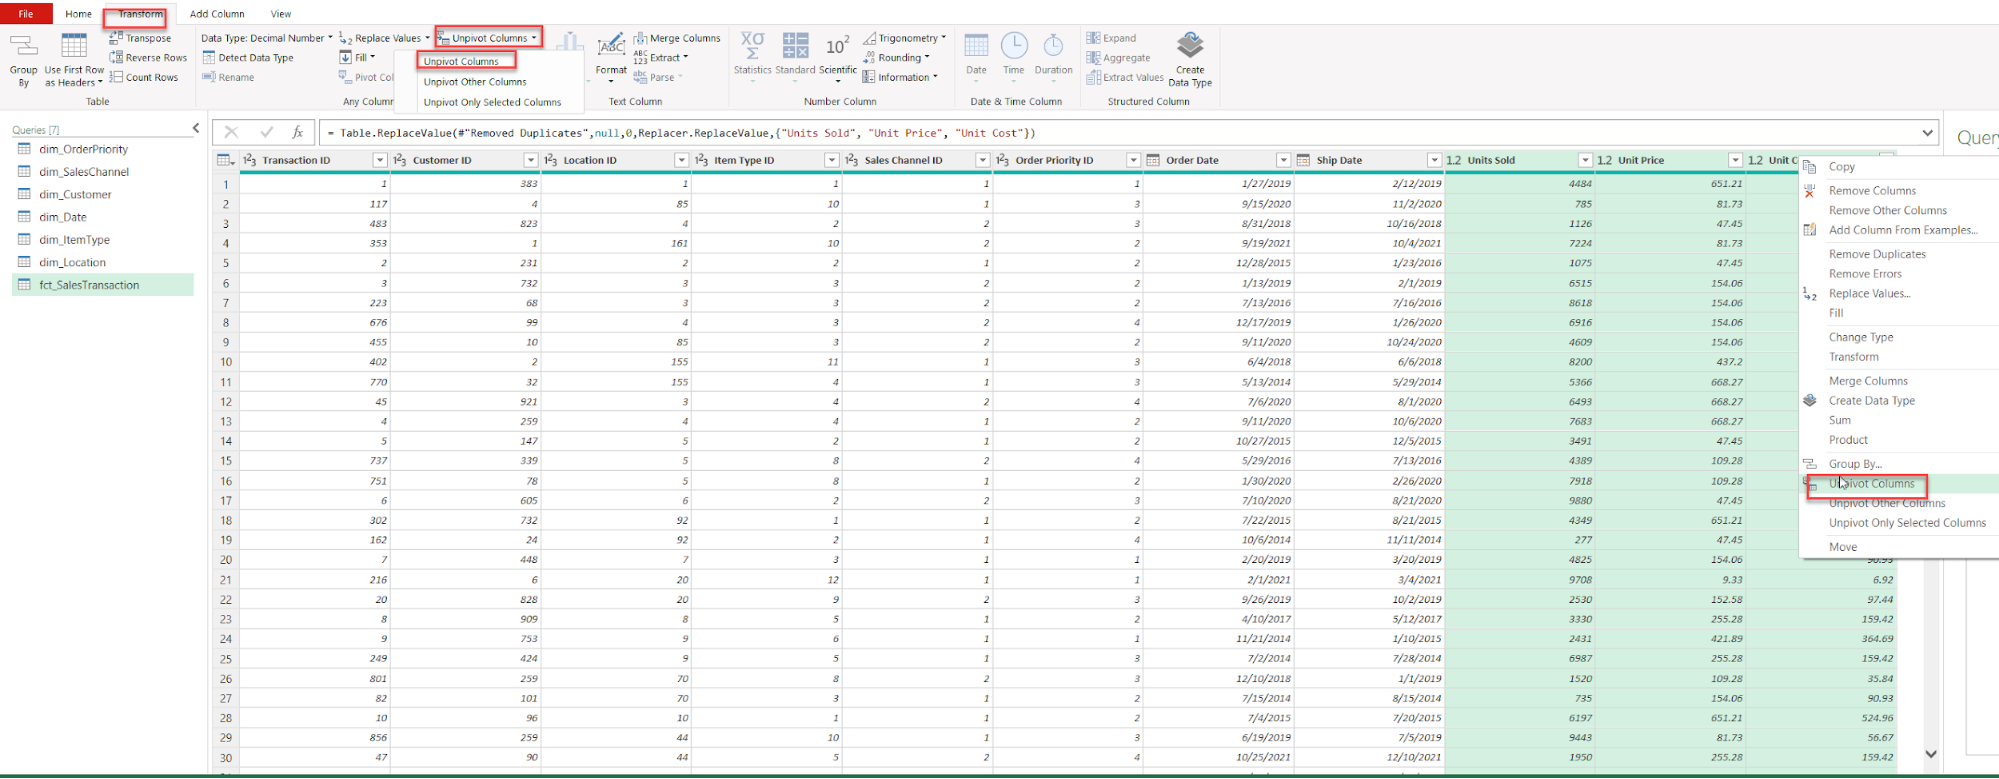
Task: Click the table corner menu icon
Action: coord(225,160)
